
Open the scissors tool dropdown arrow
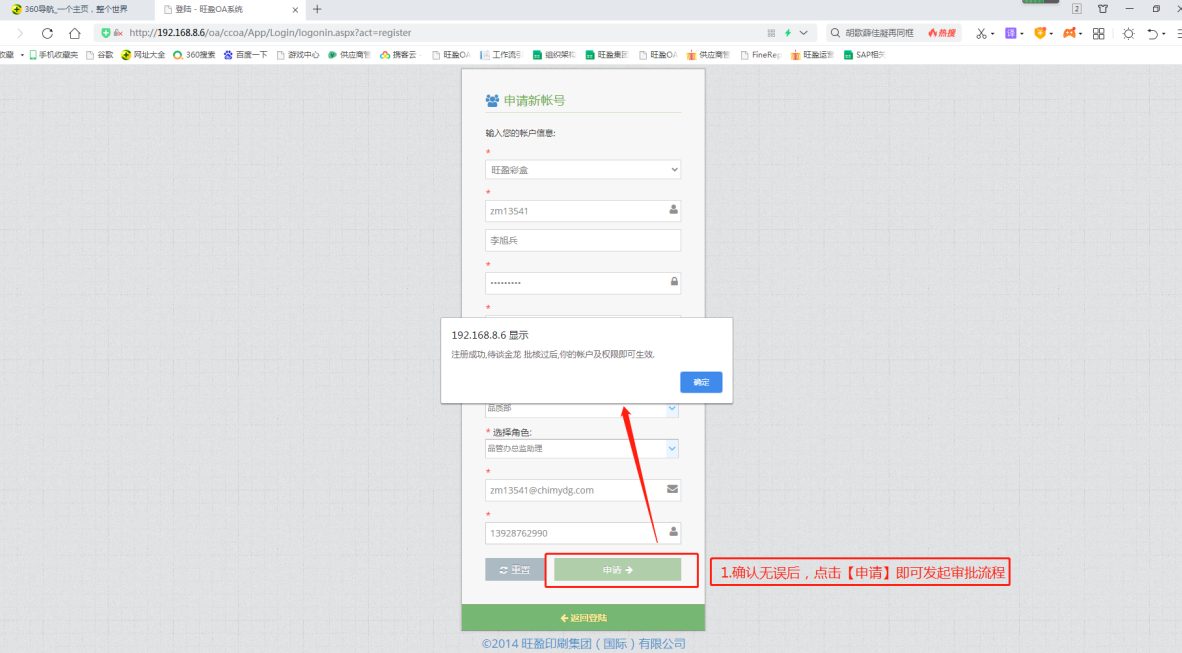[x=992, y=34]
